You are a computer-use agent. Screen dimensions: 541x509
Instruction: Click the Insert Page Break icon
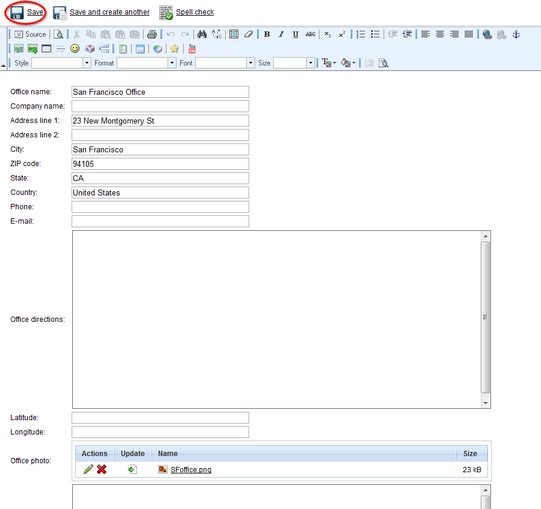coord(104,49)
